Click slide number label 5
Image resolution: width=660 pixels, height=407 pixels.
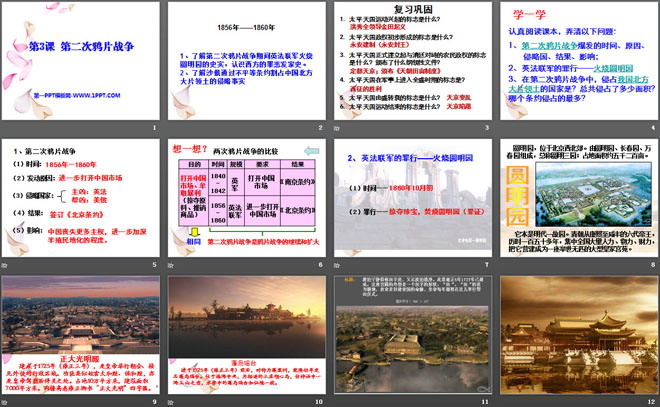(154, 265)
